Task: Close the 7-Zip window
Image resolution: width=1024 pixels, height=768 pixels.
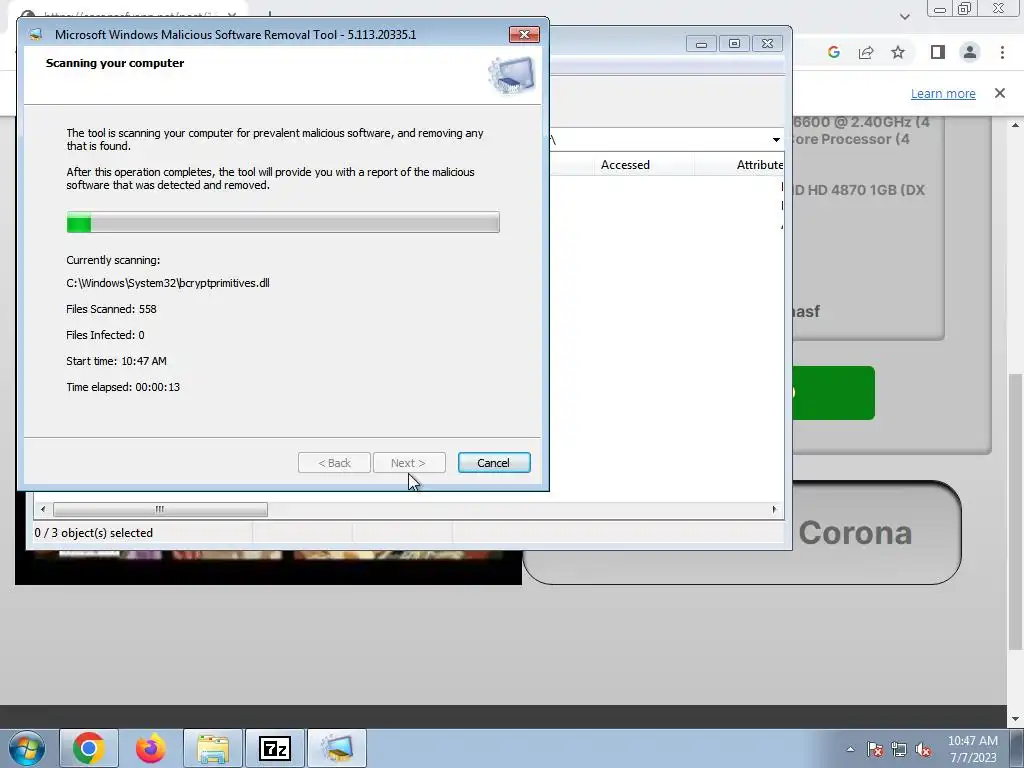Action: [x=767, y=44]
